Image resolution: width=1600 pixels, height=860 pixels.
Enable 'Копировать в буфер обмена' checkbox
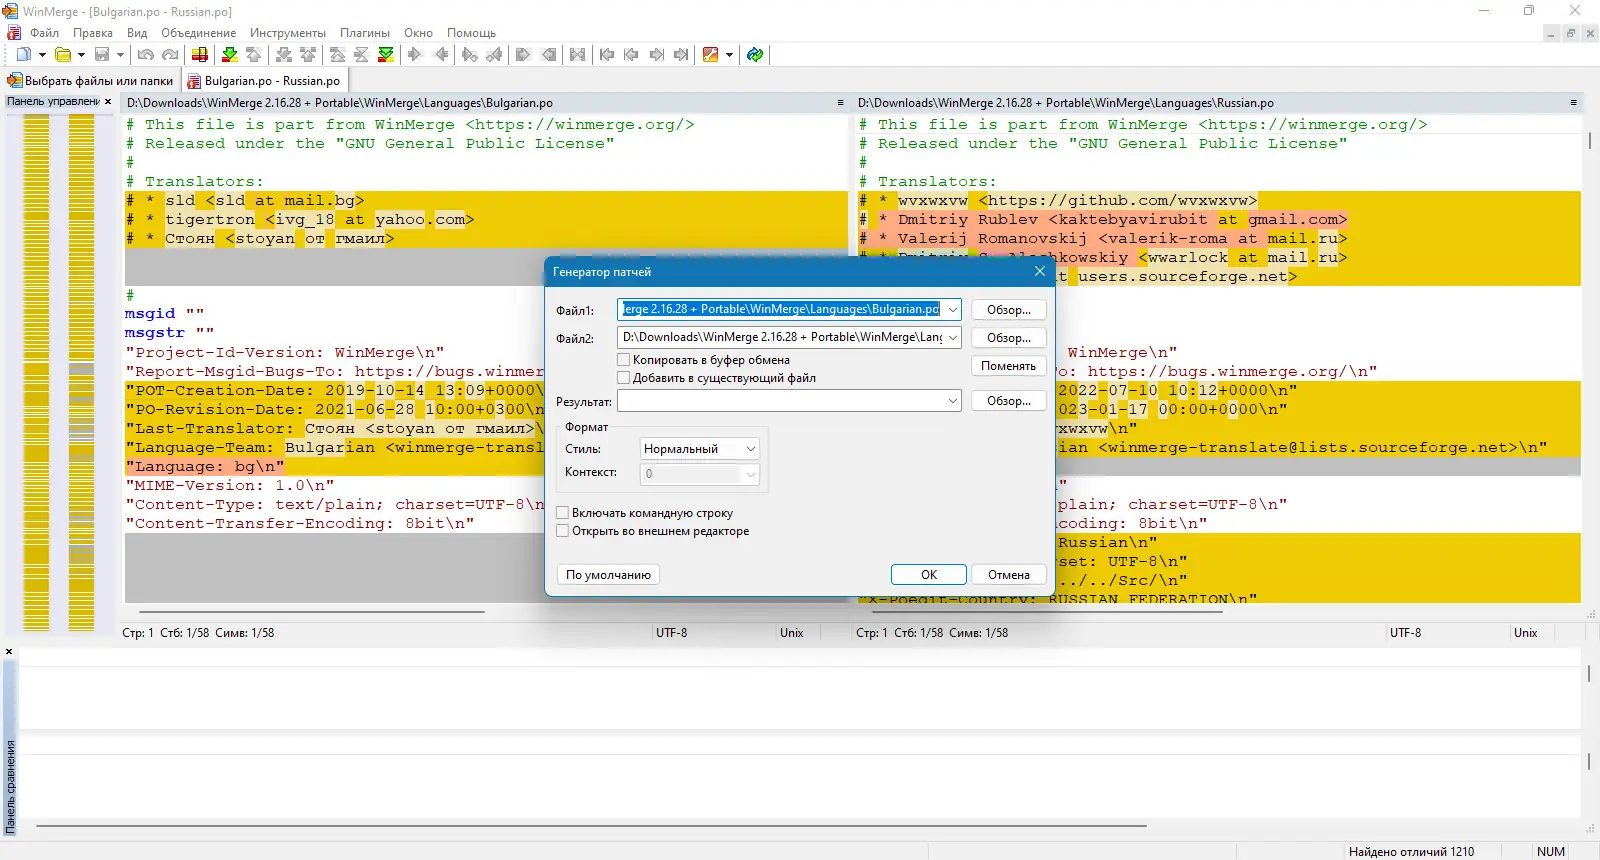(624, 360)
